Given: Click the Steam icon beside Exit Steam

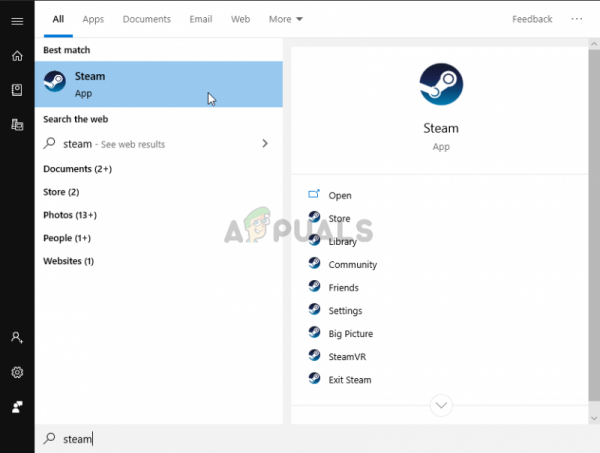Looking at the screenshot, I should [x=315, y=378].
